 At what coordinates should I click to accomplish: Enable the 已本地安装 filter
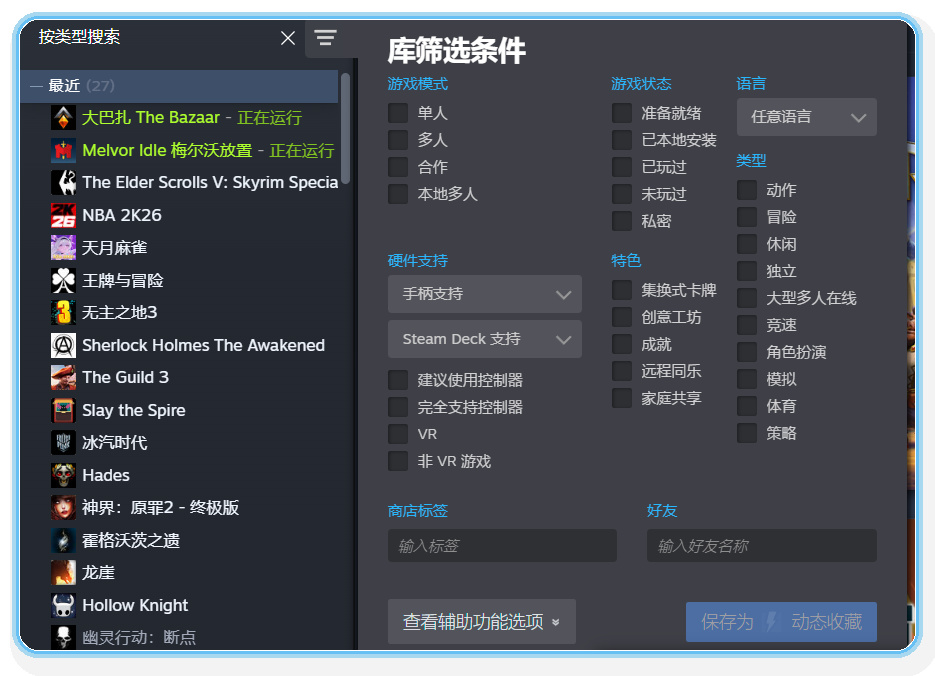click(622, 140)
